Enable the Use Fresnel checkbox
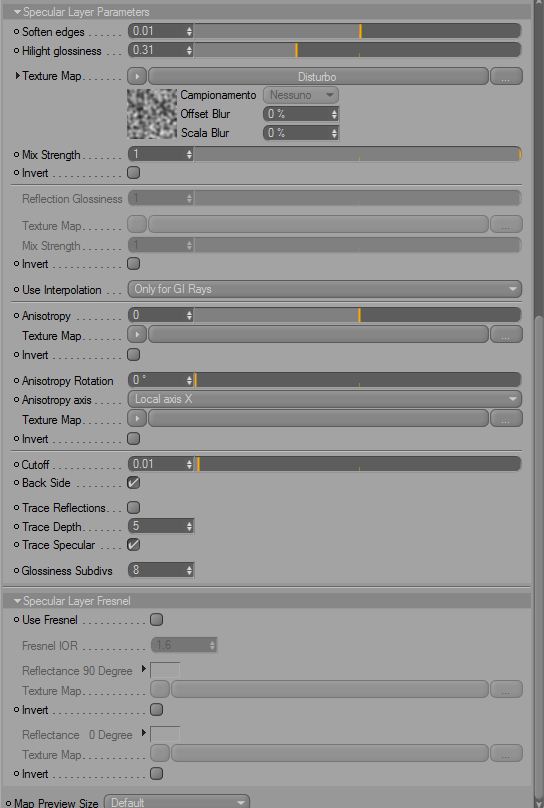The height and width of the screenshot is (808, 544). click(x=157, y=619)
